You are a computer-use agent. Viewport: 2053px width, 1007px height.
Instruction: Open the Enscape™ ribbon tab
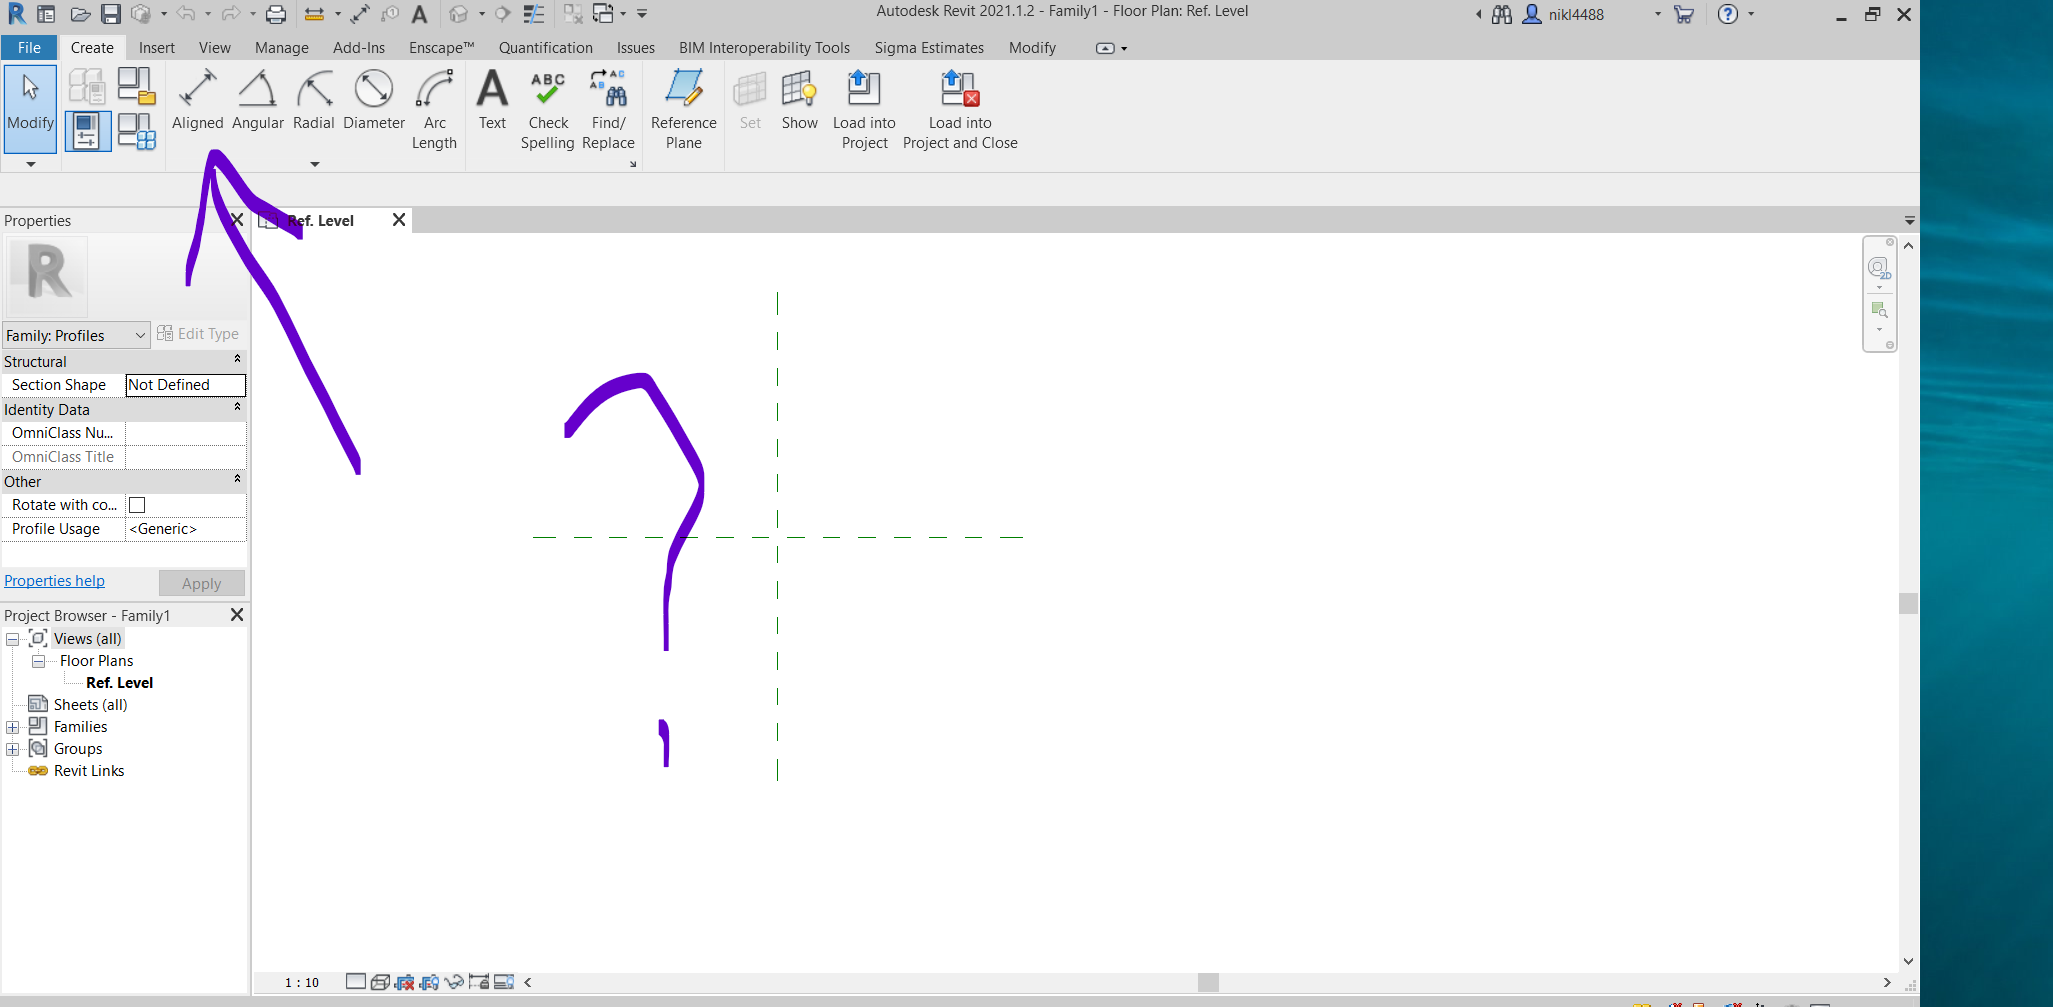click(441, 47)
